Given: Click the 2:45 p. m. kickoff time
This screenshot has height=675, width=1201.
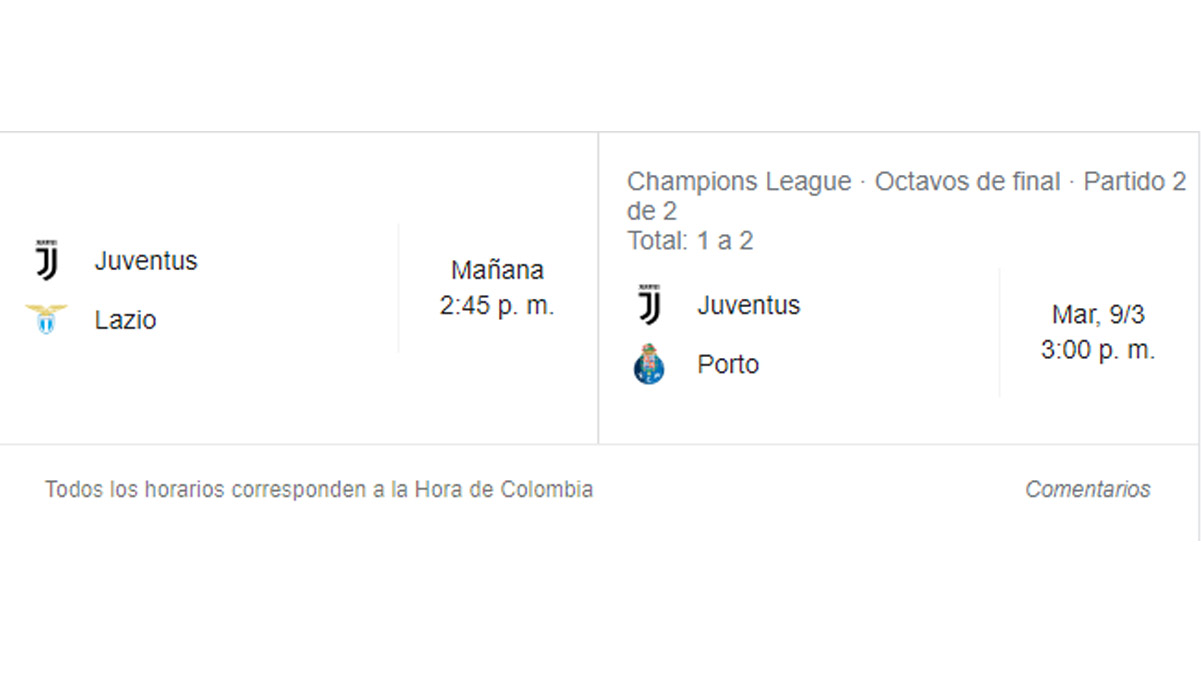Looking at the screenshot, I should (497, 306).
